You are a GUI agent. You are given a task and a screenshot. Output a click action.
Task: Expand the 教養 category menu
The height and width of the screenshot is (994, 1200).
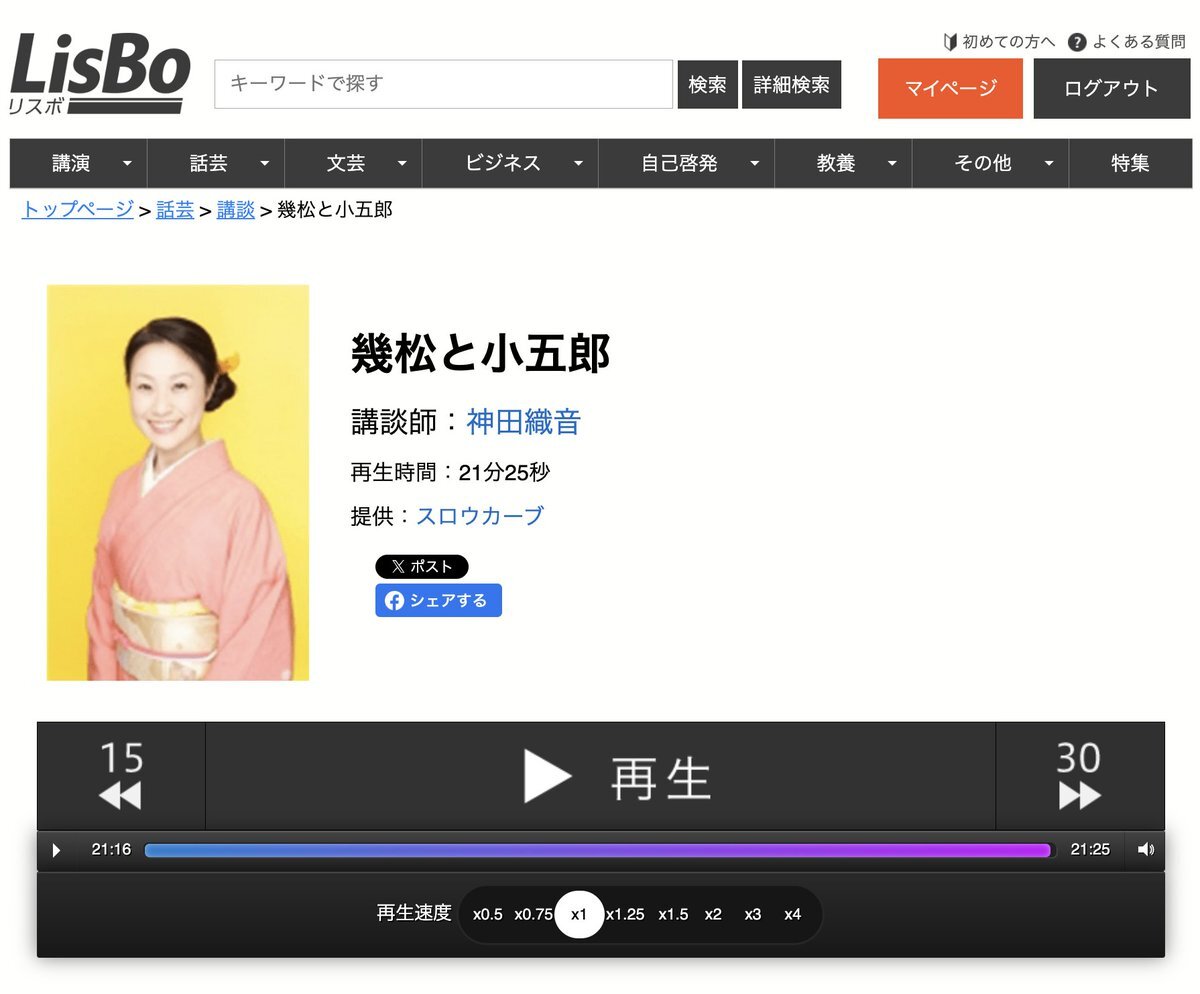(843, 163)
